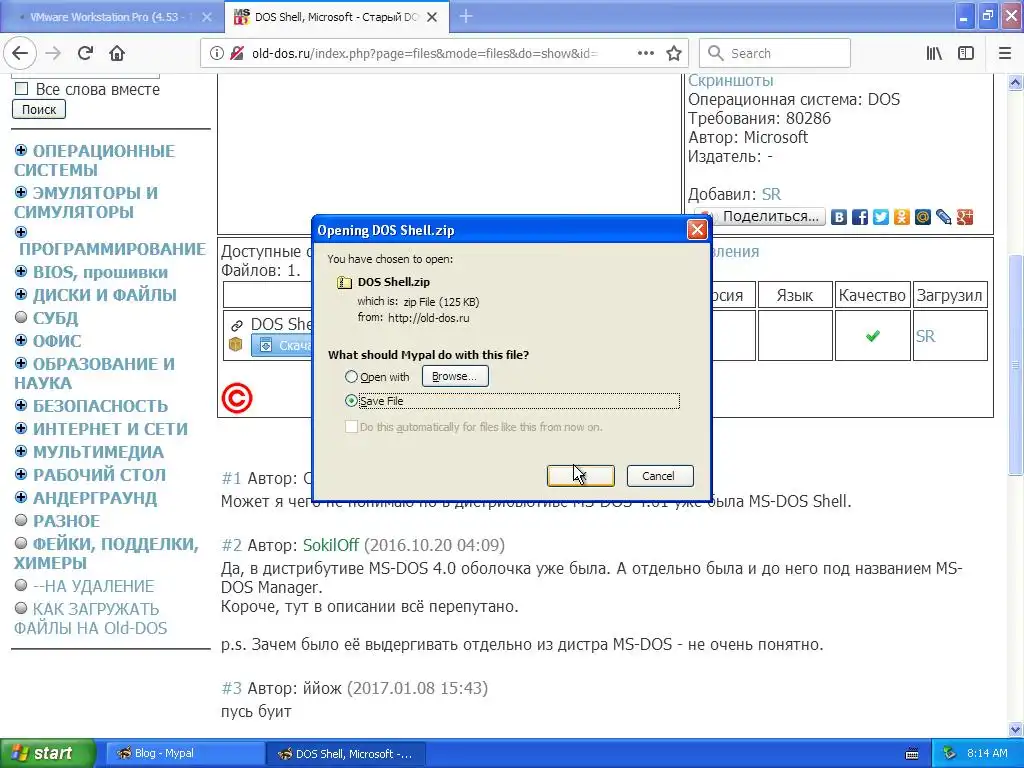The width and height of the screenshot is (1024, 768).
Task: Toggle the sidebar view icon
Action: (966, 54)
